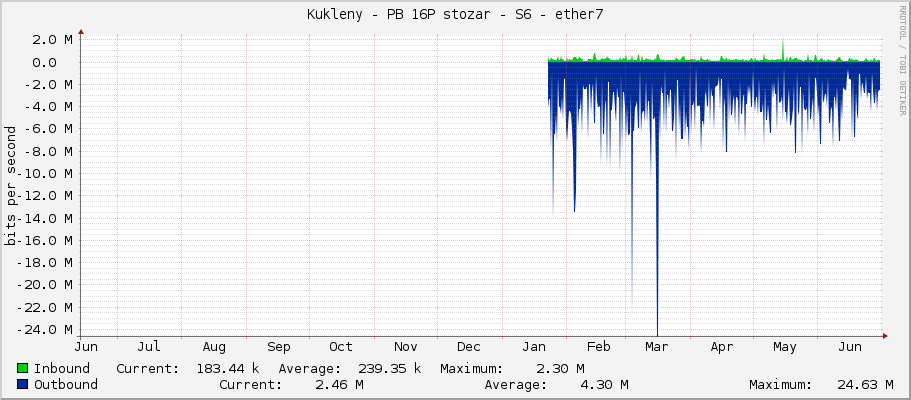Select the 'Inbound' legend label
Image resolution: width=911 pixels, height=400 pixels.
point(62,368)
